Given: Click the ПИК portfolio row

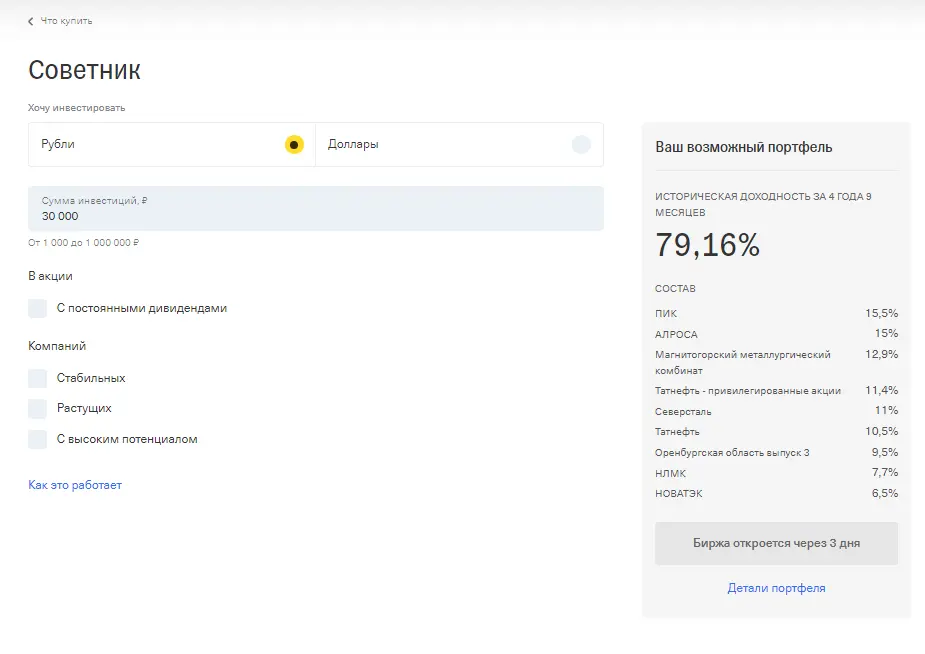Looking at the screenshot, I should click(776, 313).
